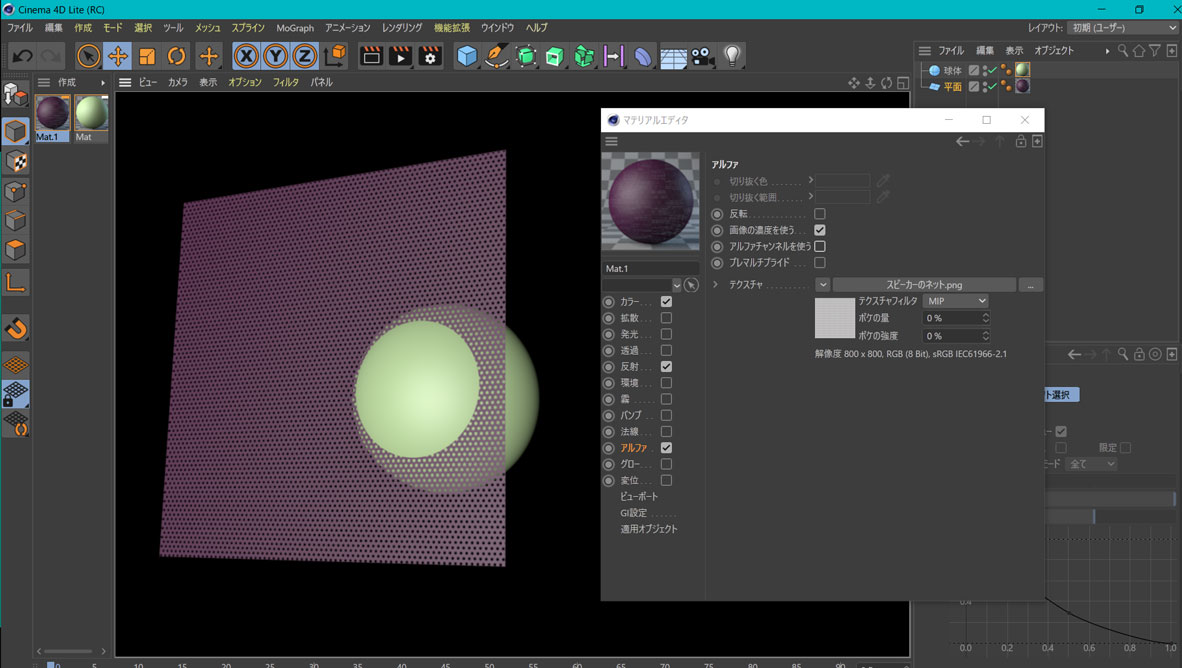The width and height of the screenshot is (1182, 668).
Task: Open the MoGraph menu
Action: pos(294,28)
